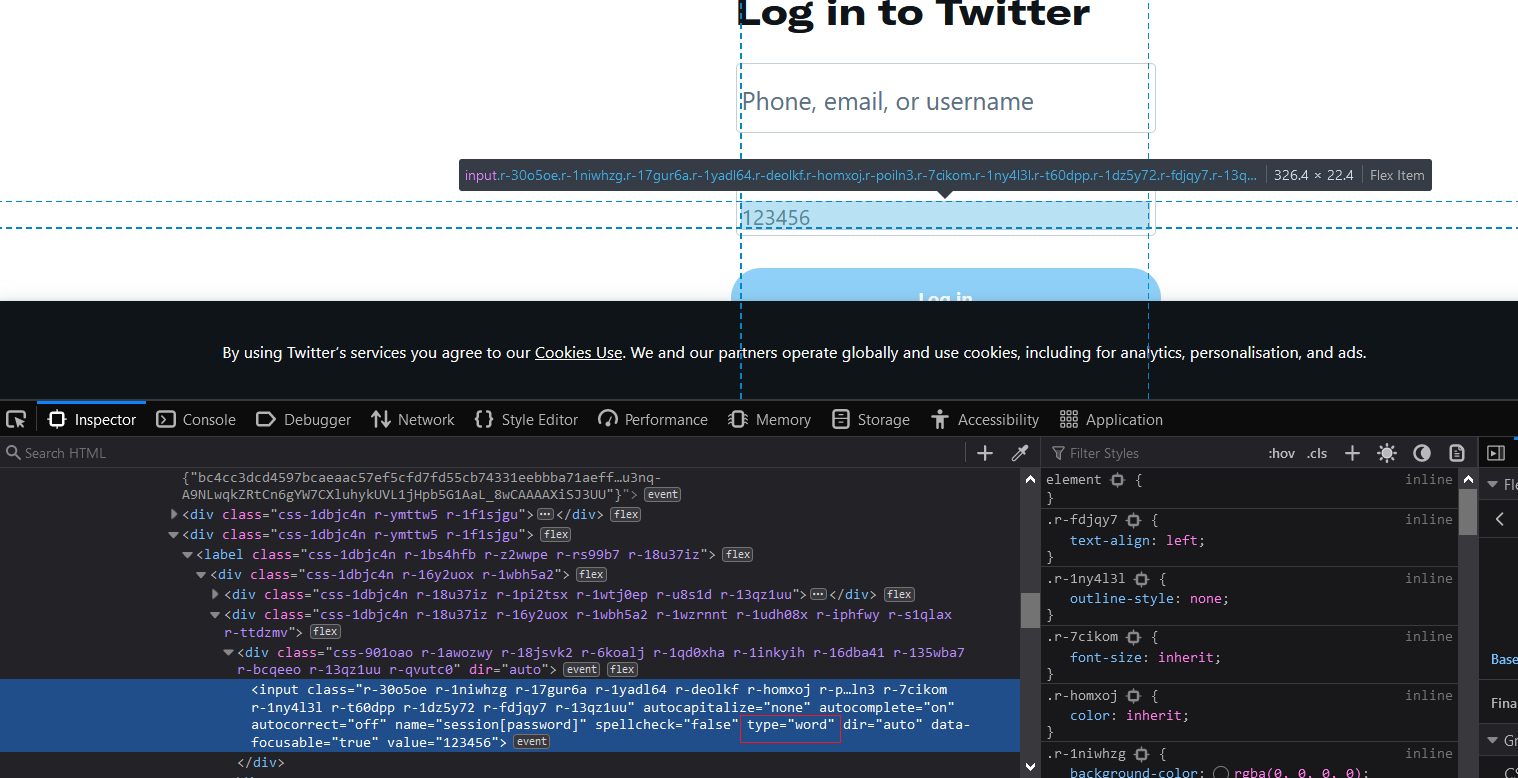Image resolution: width=1518 pixels, height=778 pixels.
Task: Toggle flex badge on r-ttdzmv div
Action: [325, 632]
